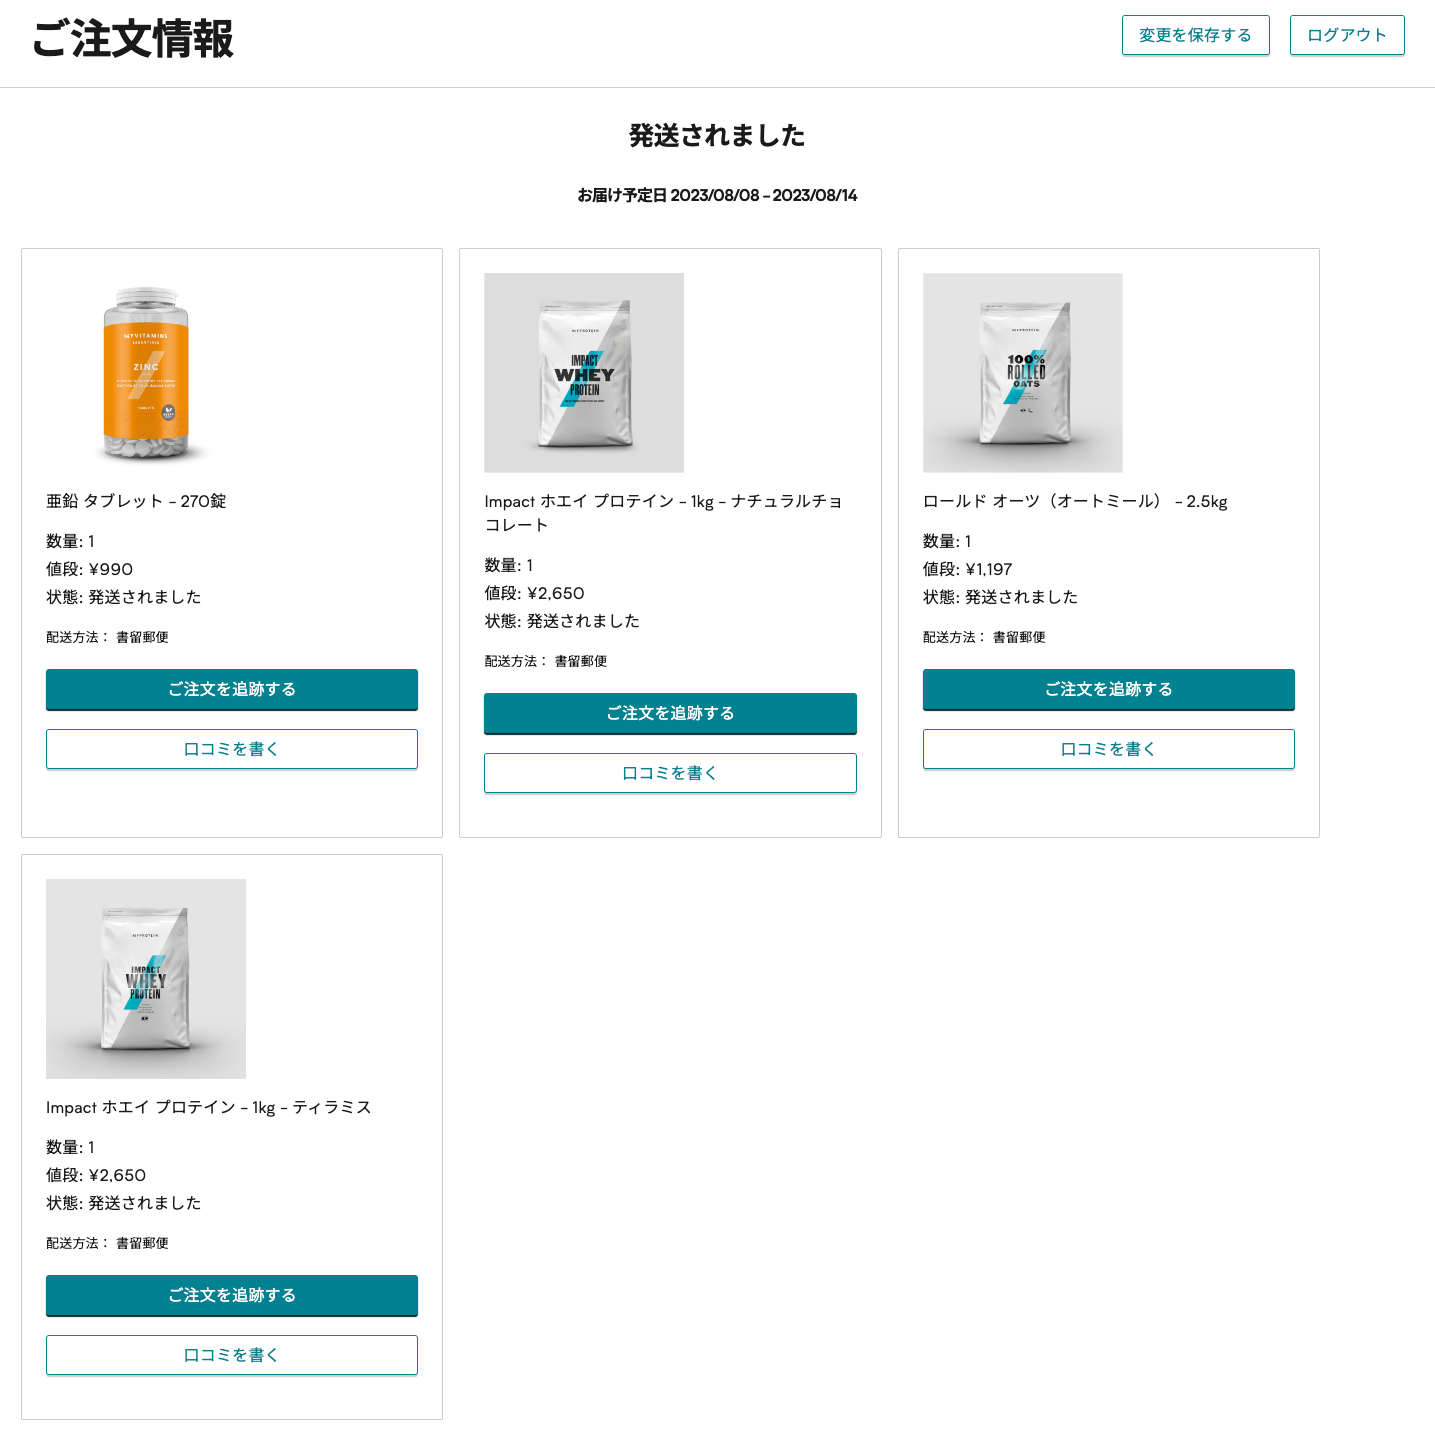Click 配送方法 書留郵便 under 亜鉛 タブレット
This screenshot has width=1435, height=1433.
(x=107, y=637)
